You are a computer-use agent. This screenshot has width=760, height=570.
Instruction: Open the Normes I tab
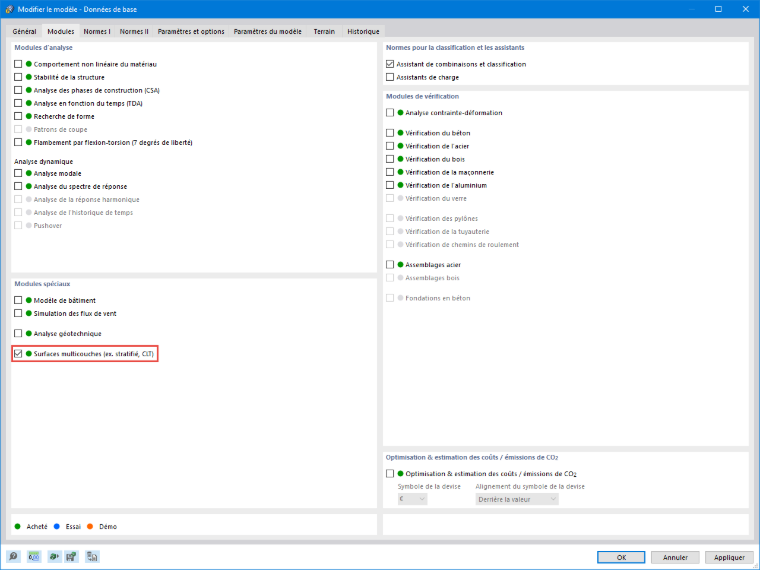point(97,32)
